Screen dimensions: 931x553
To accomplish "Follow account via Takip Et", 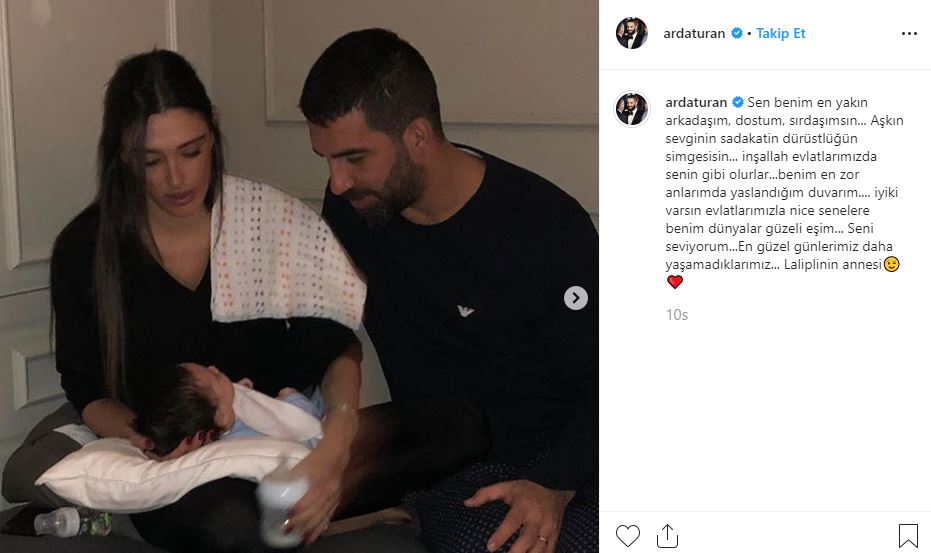I will pos(780,33).
